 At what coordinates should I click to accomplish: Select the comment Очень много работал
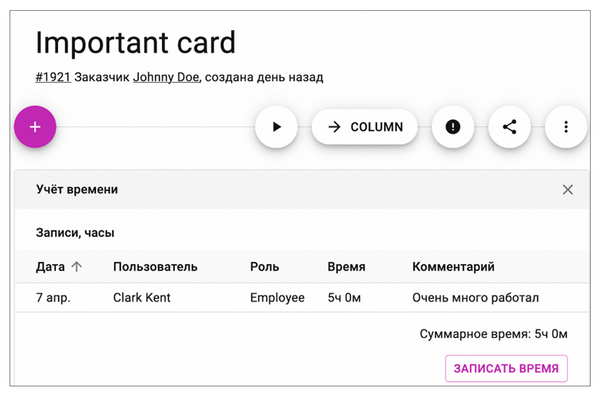pos(476,297)
